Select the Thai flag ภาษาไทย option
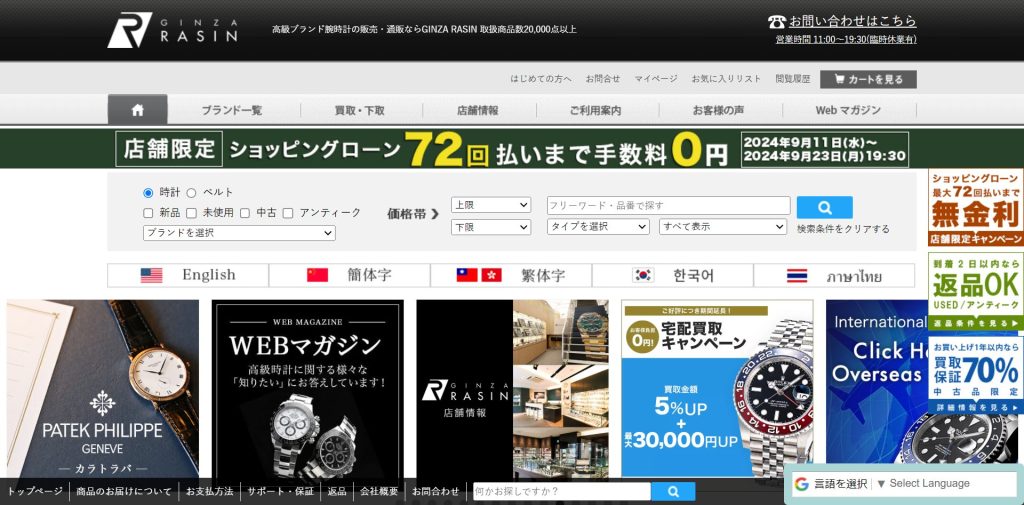 click(835, 275)
